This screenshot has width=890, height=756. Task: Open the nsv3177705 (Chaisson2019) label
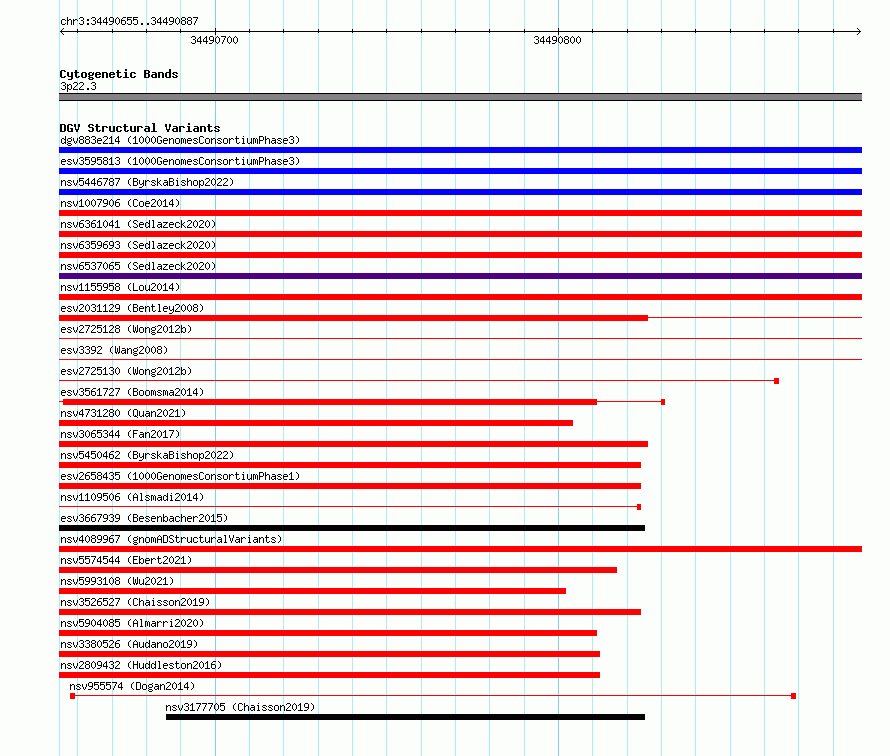[240, 707]
